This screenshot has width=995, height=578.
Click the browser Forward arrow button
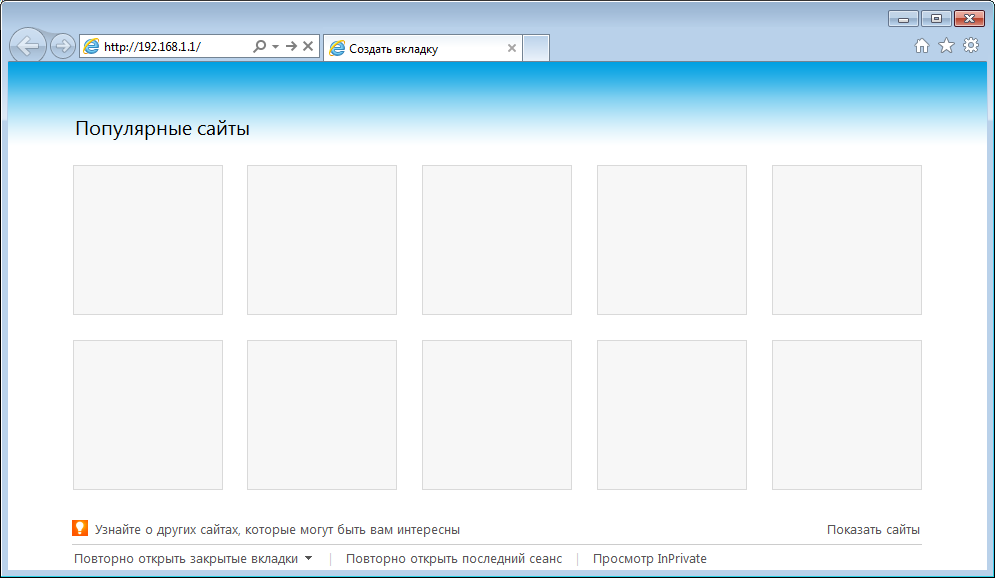point(63,46)
